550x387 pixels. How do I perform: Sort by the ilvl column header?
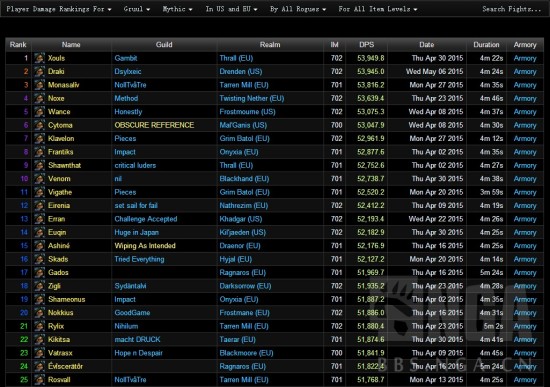(x=335, y=45)
